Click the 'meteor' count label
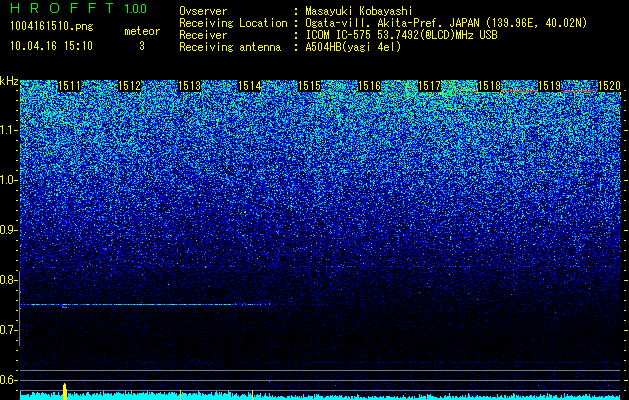 click(142, 31)
